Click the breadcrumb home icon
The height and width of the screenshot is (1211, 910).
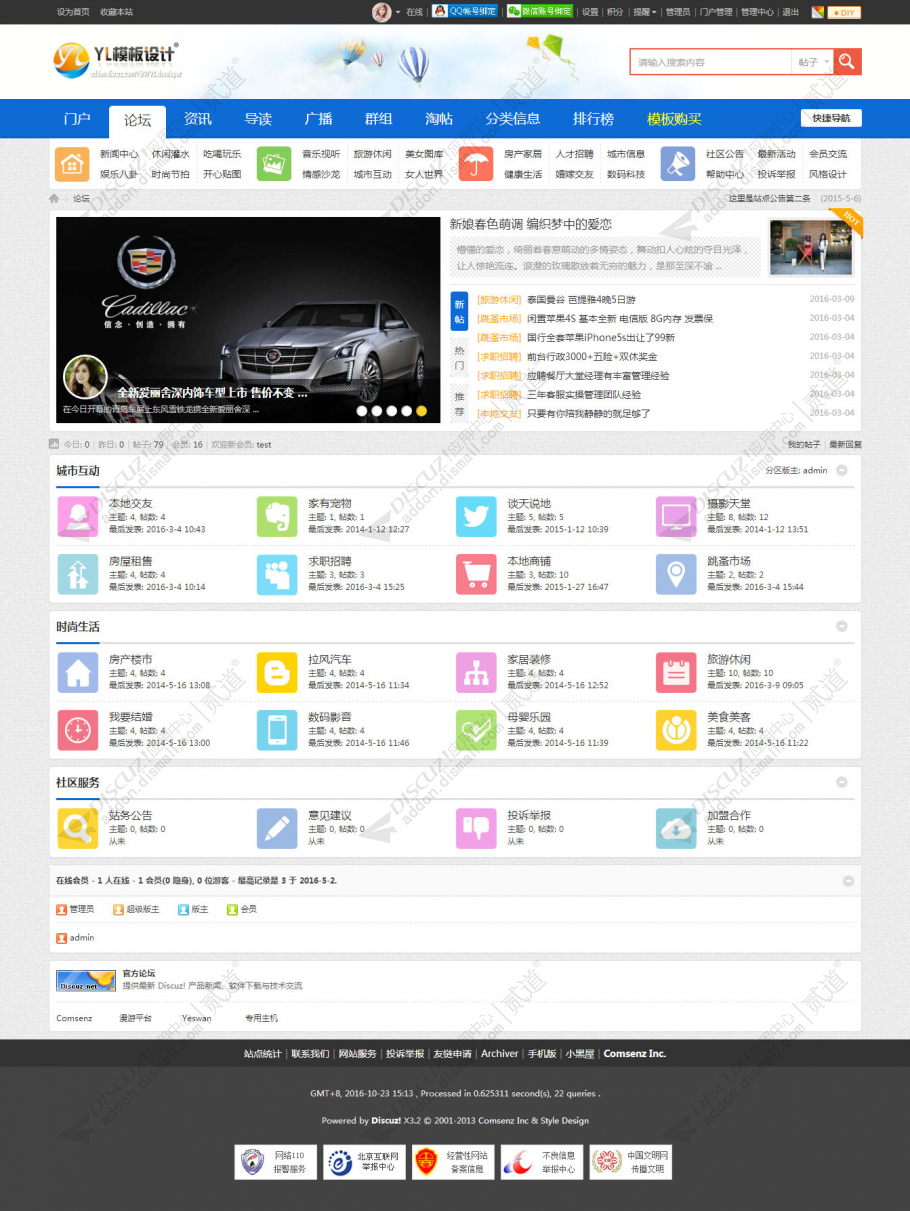55,199
